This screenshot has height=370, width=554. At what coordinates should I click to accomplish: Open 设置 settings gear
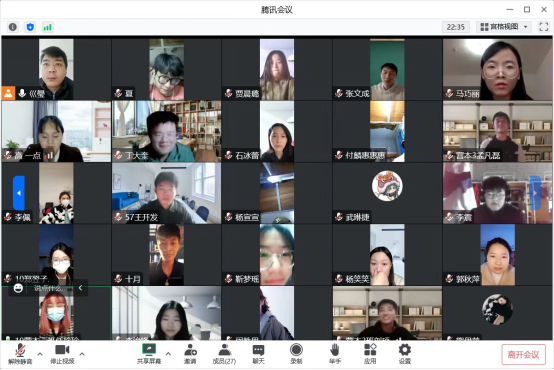tap(405, 354)
